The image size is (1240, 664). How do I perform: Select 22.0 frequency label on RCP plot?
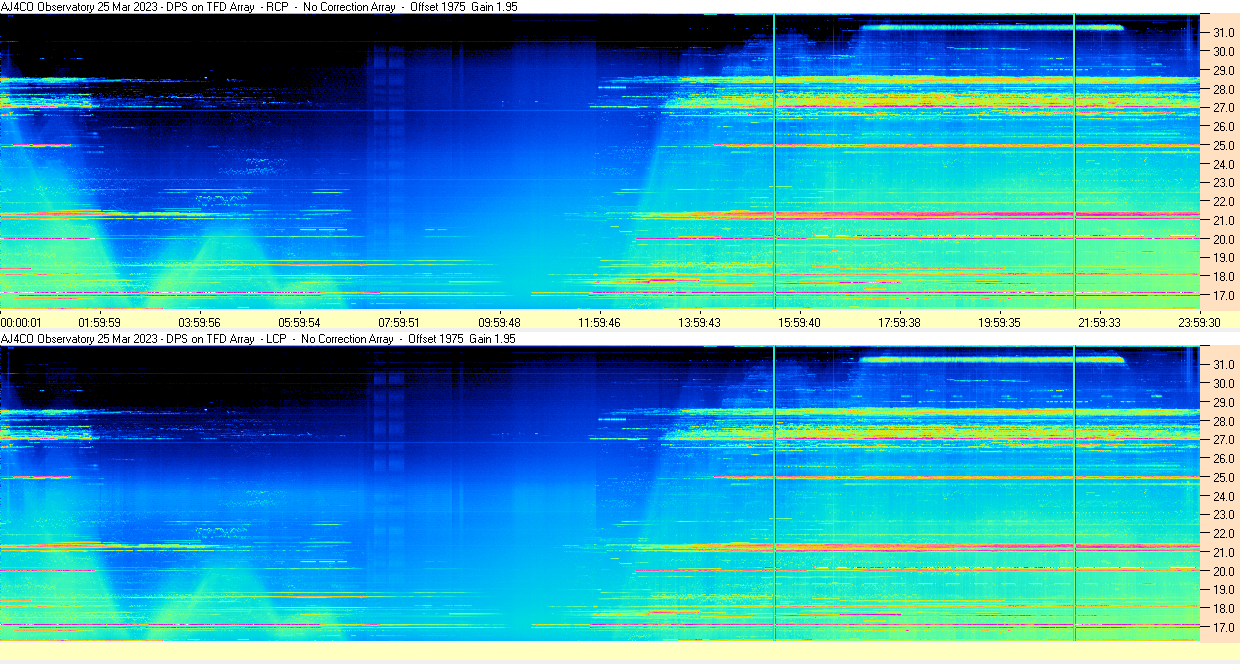pyautogui.click(x=1224, y=202)
